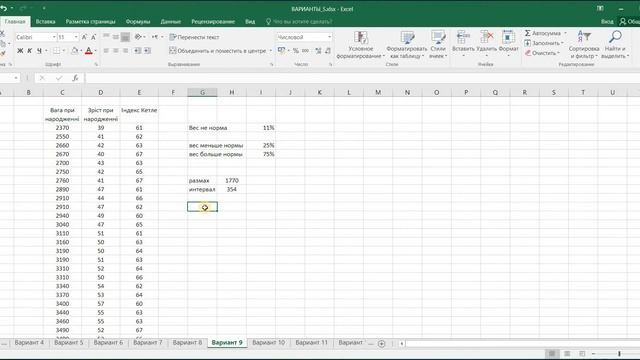This screenshot has width=640, height=360.
Task: Toggle right horizontal text alignment
Action: click(x=125, y=51)
